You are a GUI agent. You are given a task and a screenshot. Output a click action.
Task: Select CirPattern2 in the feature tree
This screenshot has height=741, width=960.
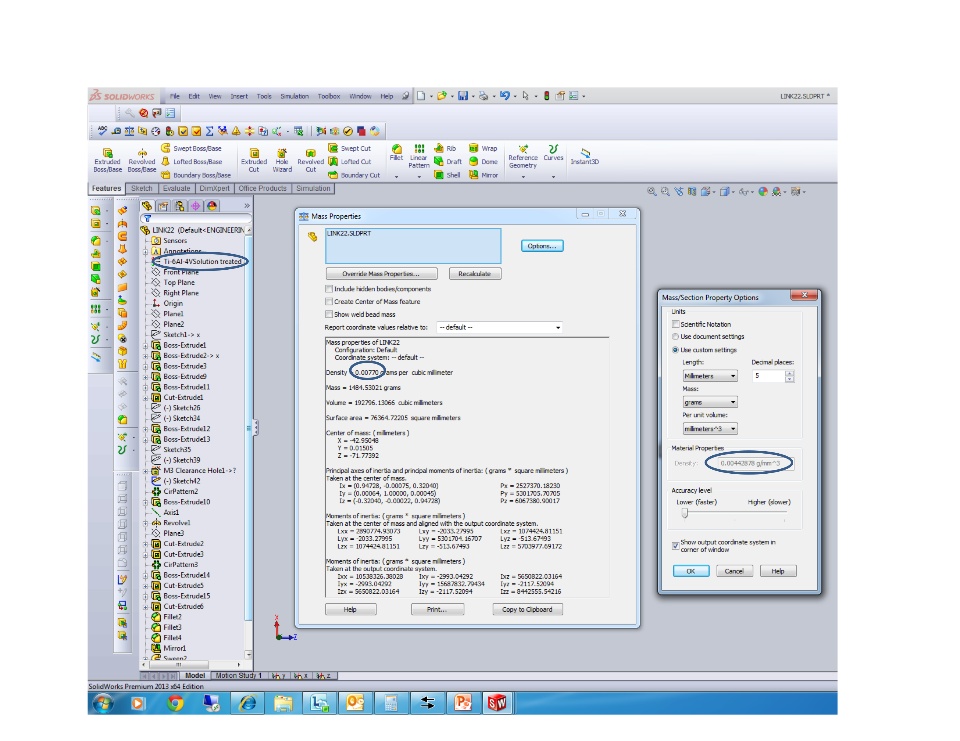(x=174, y=491)
